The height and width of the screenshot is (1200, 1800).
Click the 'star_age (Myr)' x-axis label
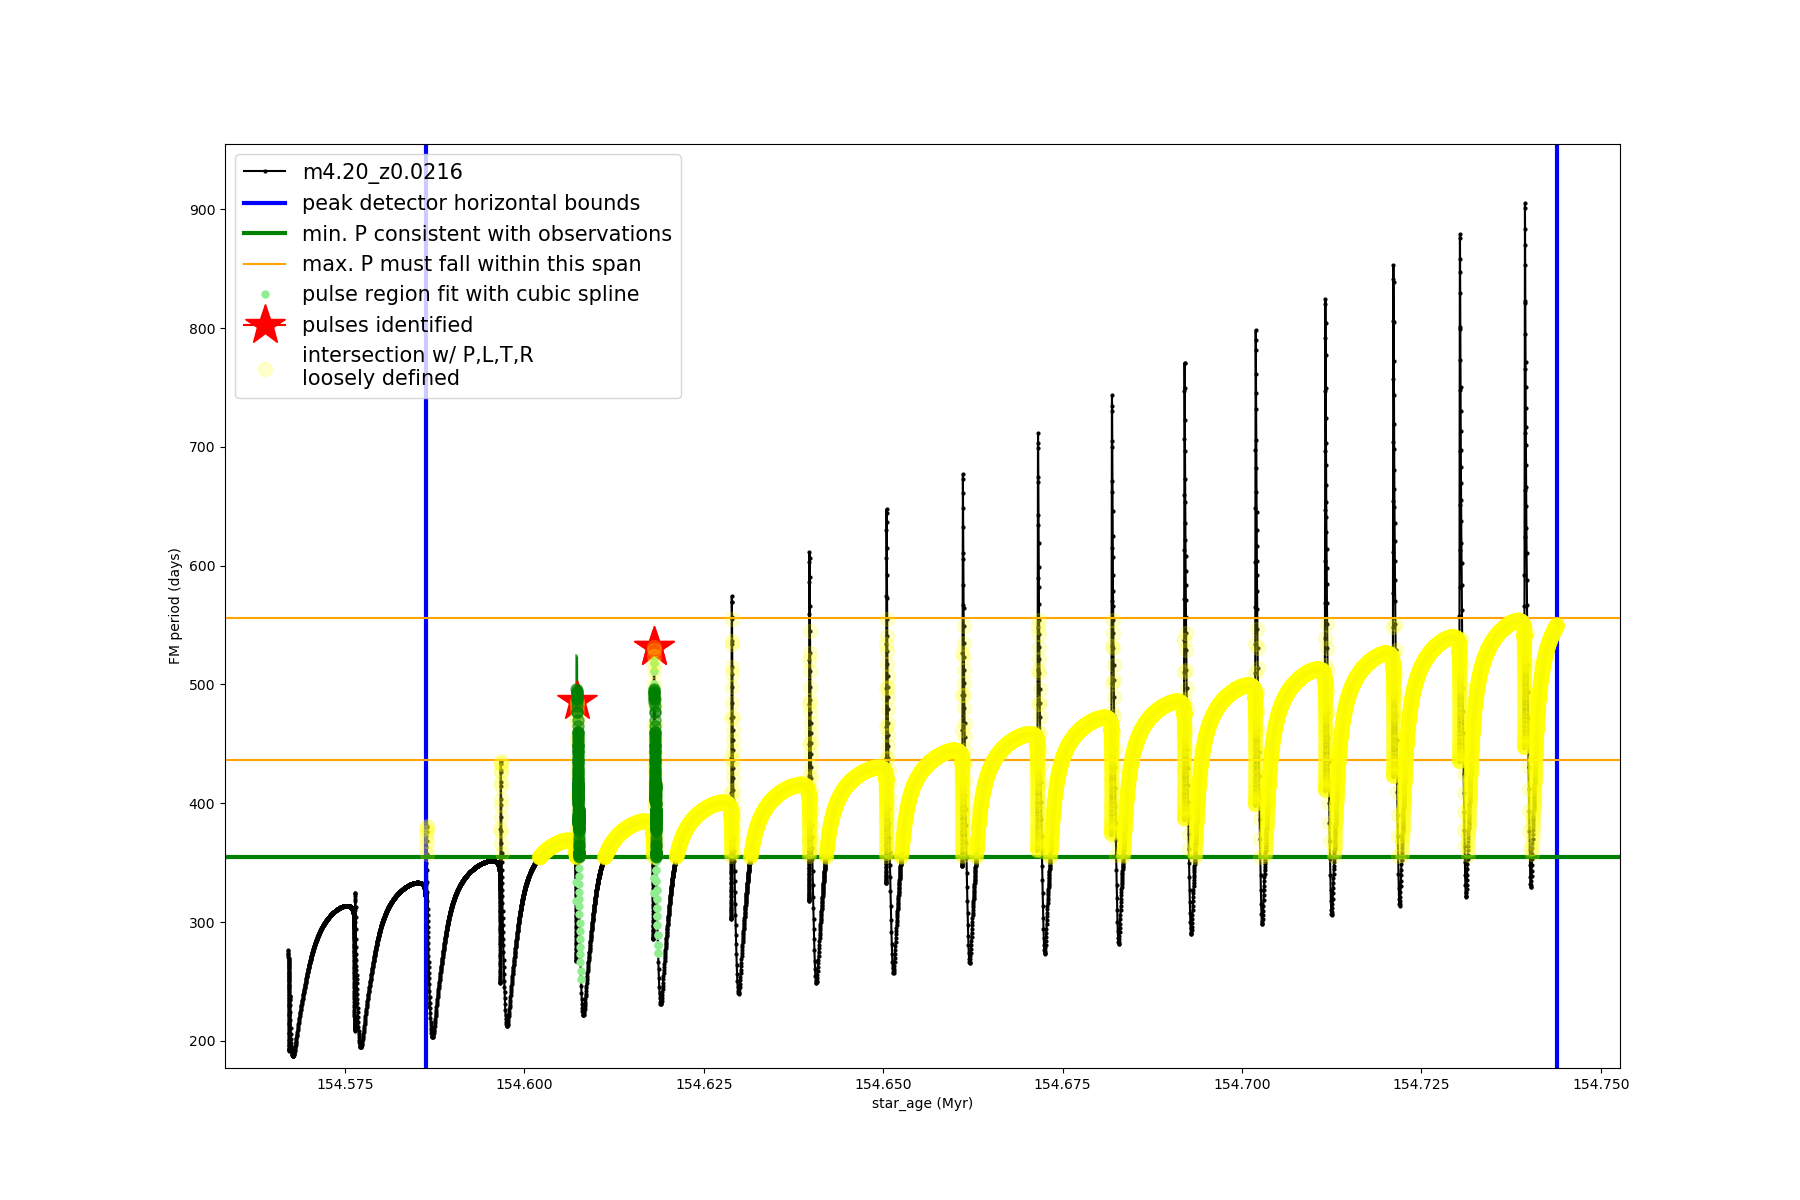coord(922,1103)
